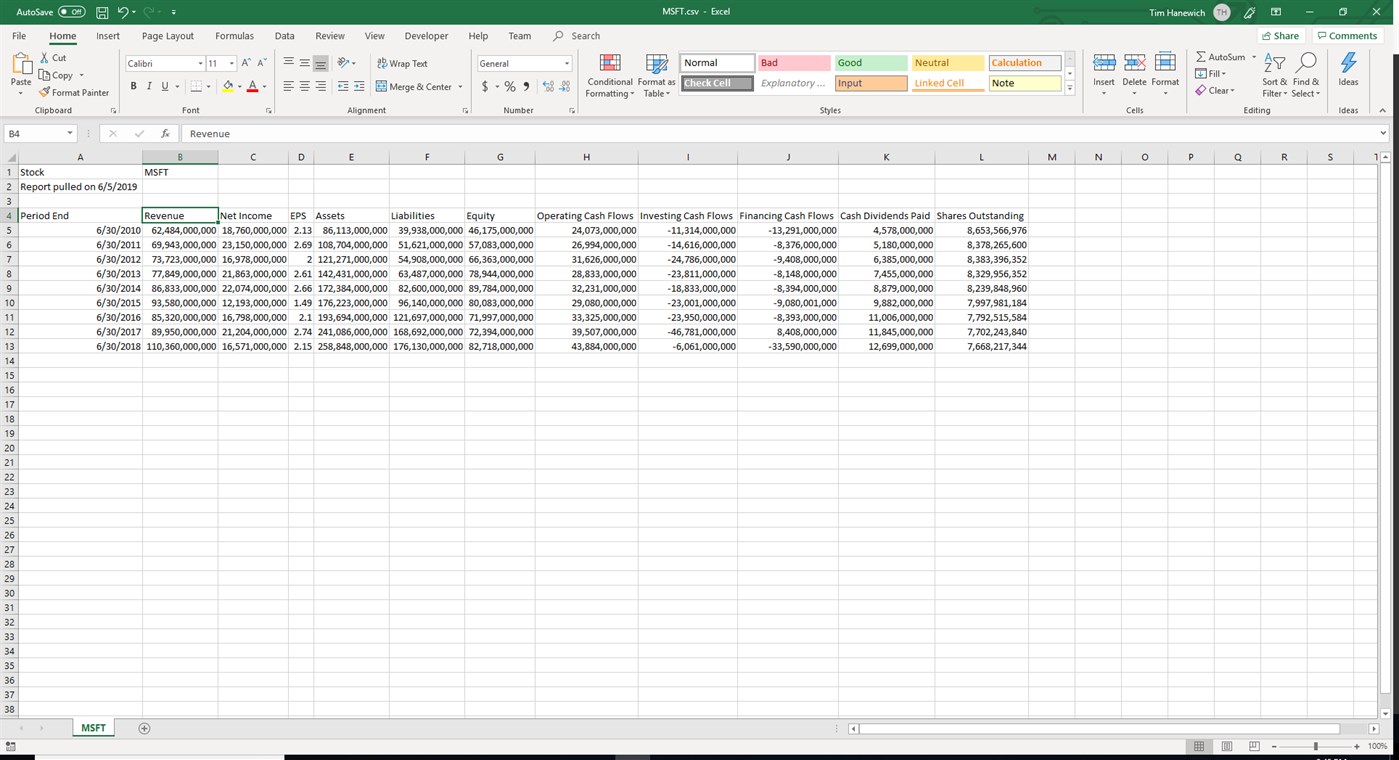Decrease the cell indent
The height and width of the screenshot is (760, 1399).
pyautogui.click(x=343, y=87)
